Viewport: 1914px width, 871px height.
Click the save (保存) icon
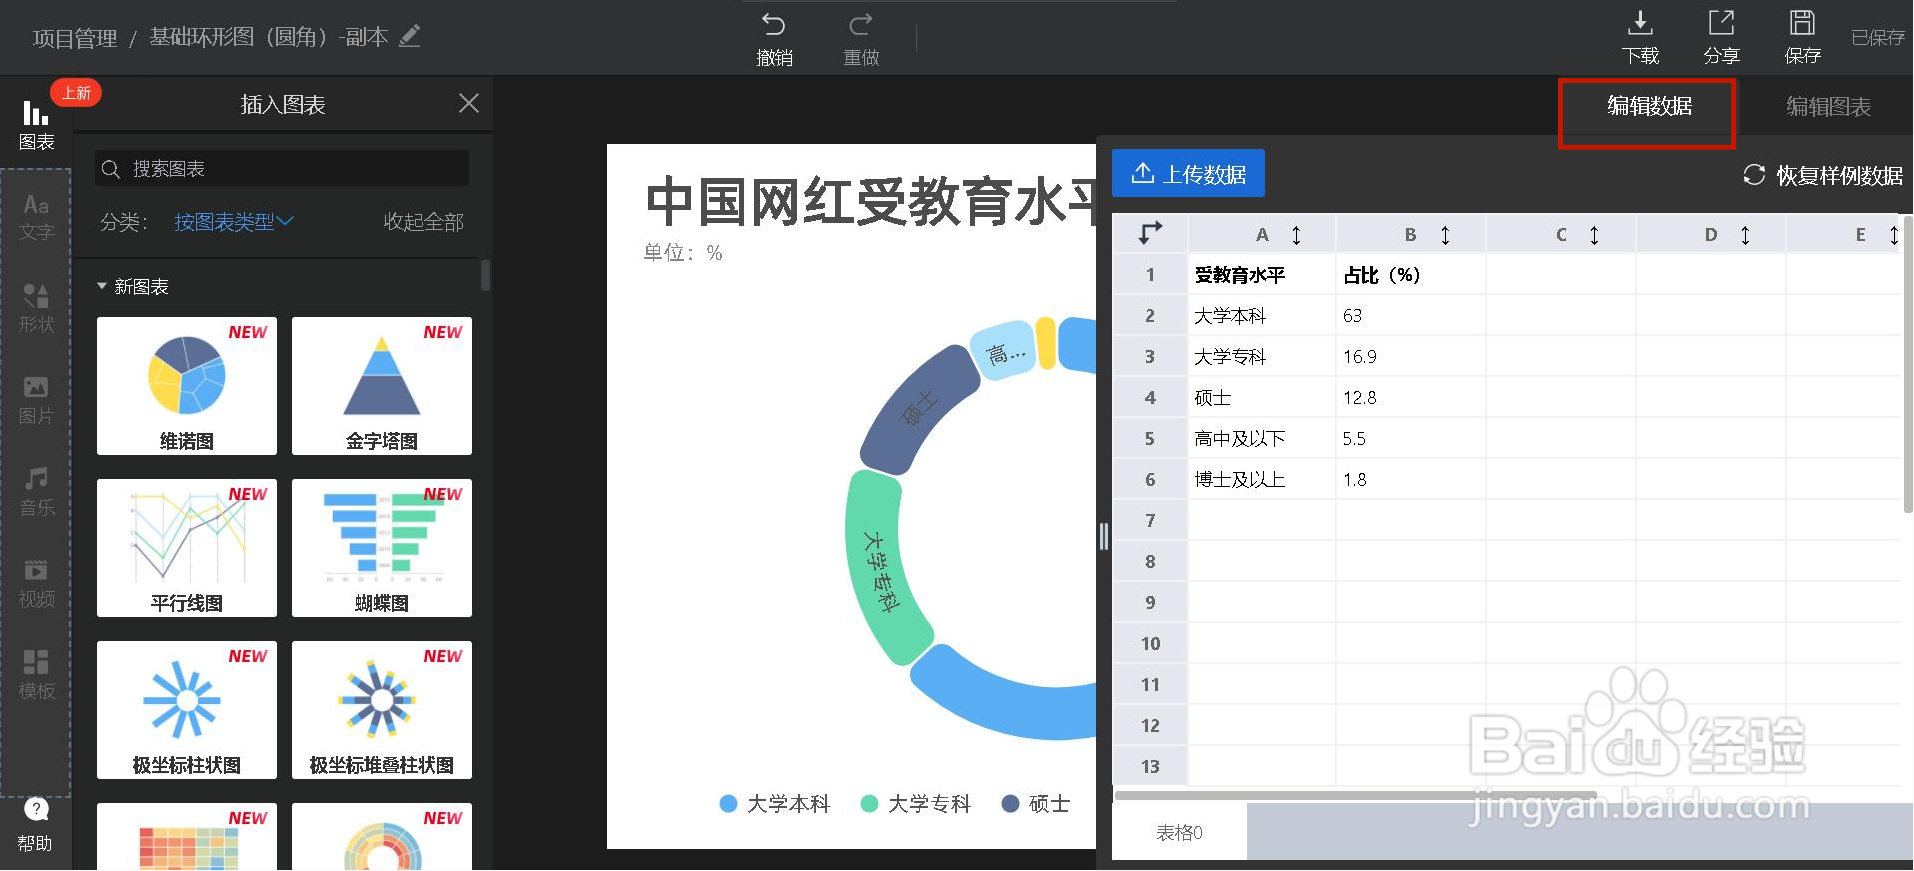[x=1802, y=22]
